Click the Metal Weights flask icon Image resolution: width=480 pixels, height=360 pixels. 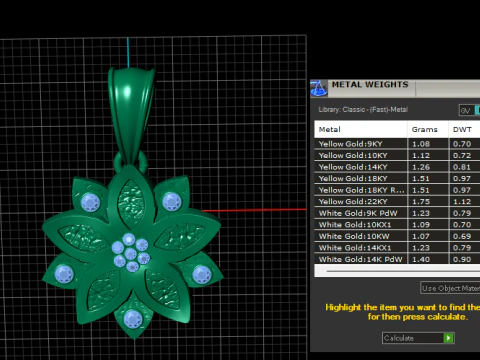pyautogui.click(x=319, y=88)
